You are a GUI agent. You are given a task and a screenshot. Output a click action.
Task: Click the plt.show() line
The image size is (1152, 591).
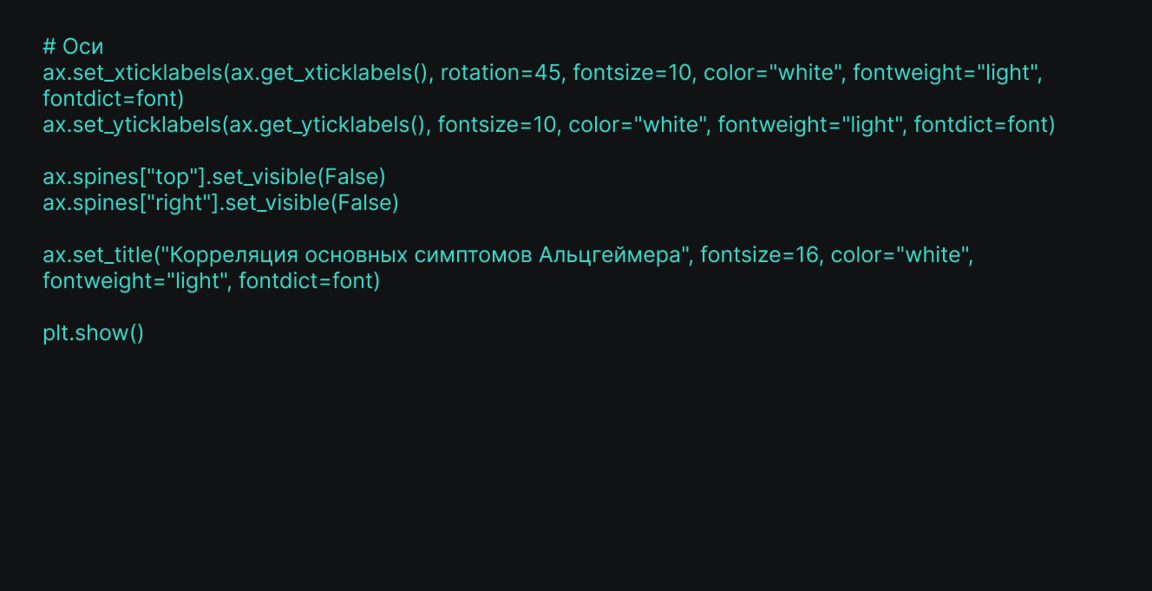tap(93, 333)
